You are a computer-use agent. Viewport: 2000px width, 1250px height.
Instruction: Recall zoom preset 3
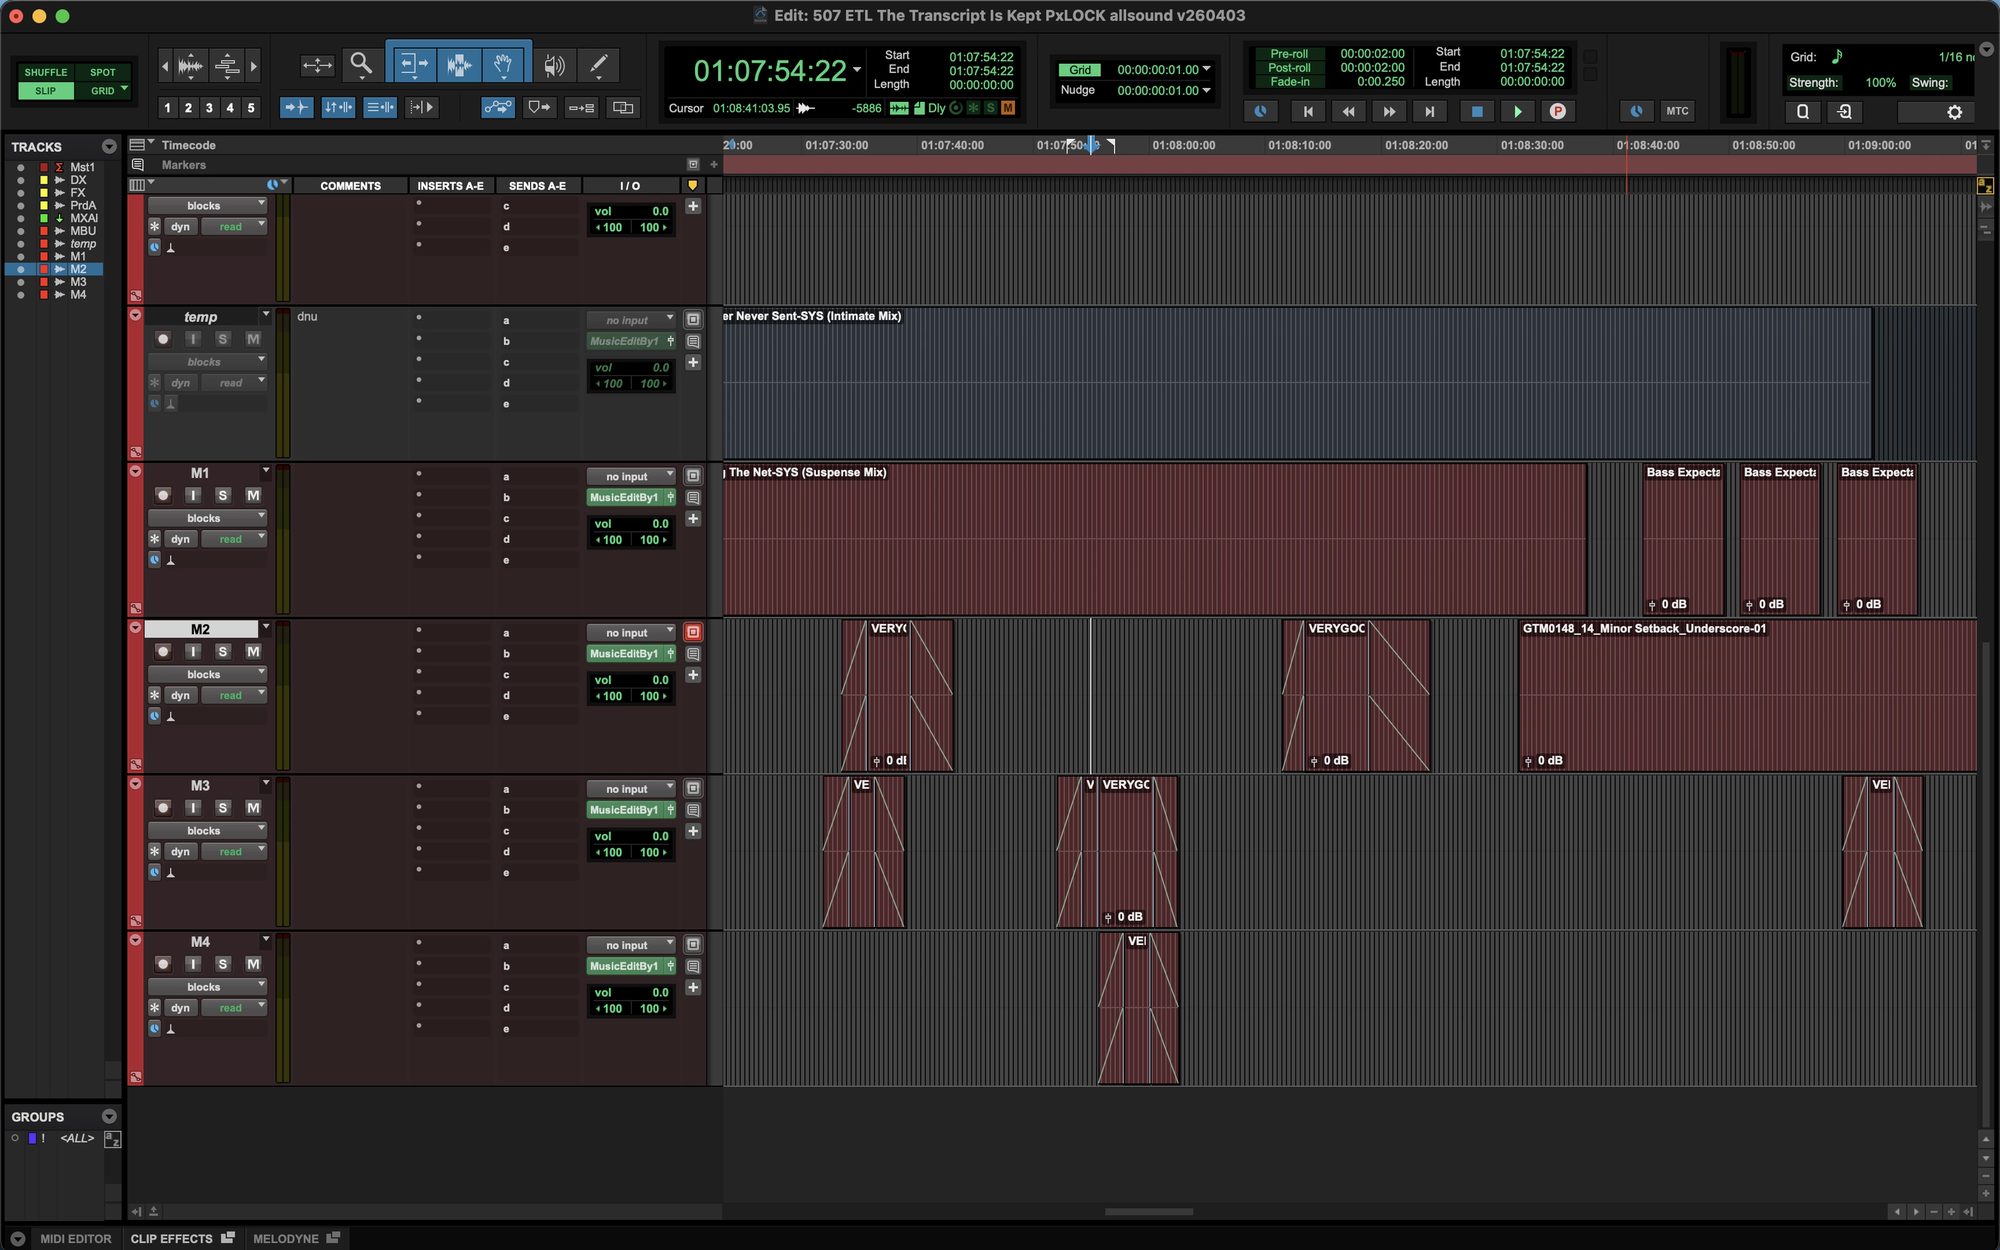pos(209,108)
